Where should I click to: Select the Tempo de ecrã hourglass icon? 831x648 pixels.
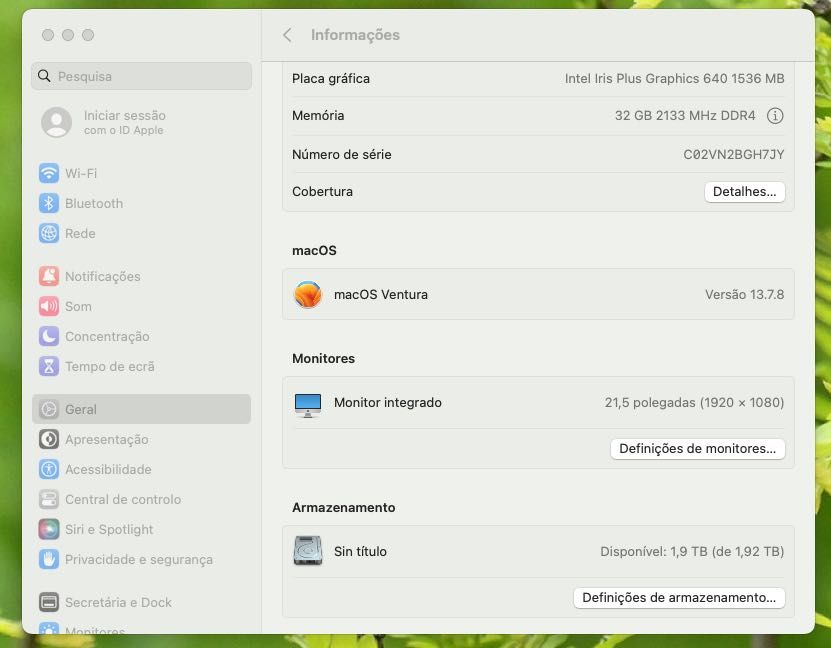49,367
